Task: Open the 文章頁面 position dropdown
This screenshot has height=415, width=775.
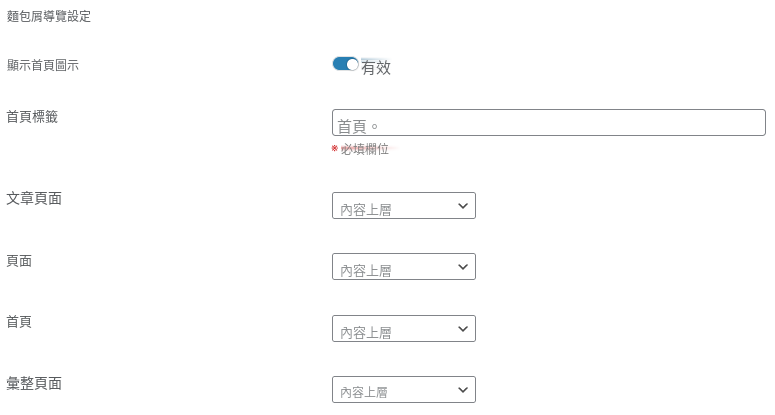Action: click(404, 206)
